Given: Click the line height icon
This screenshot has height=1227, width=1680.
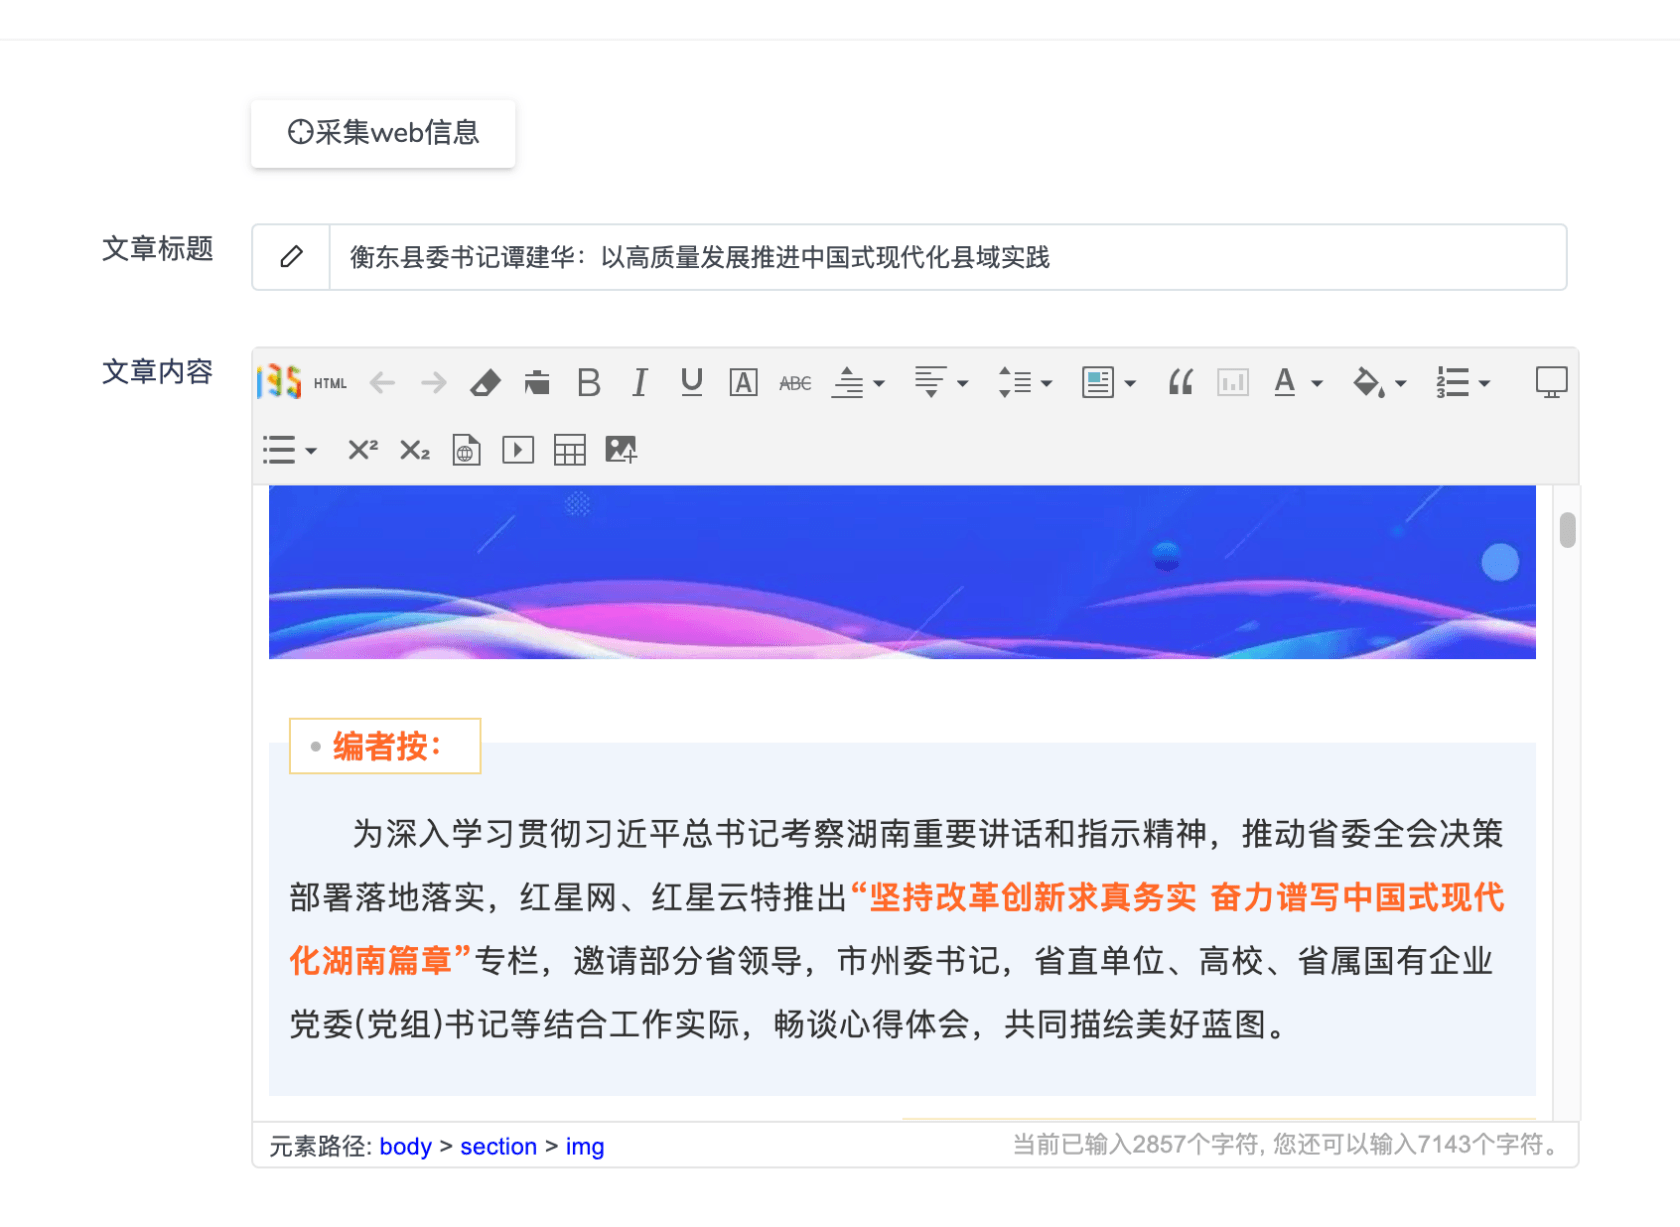Looking at the screenshot, I should click(x=1015, y=383).
